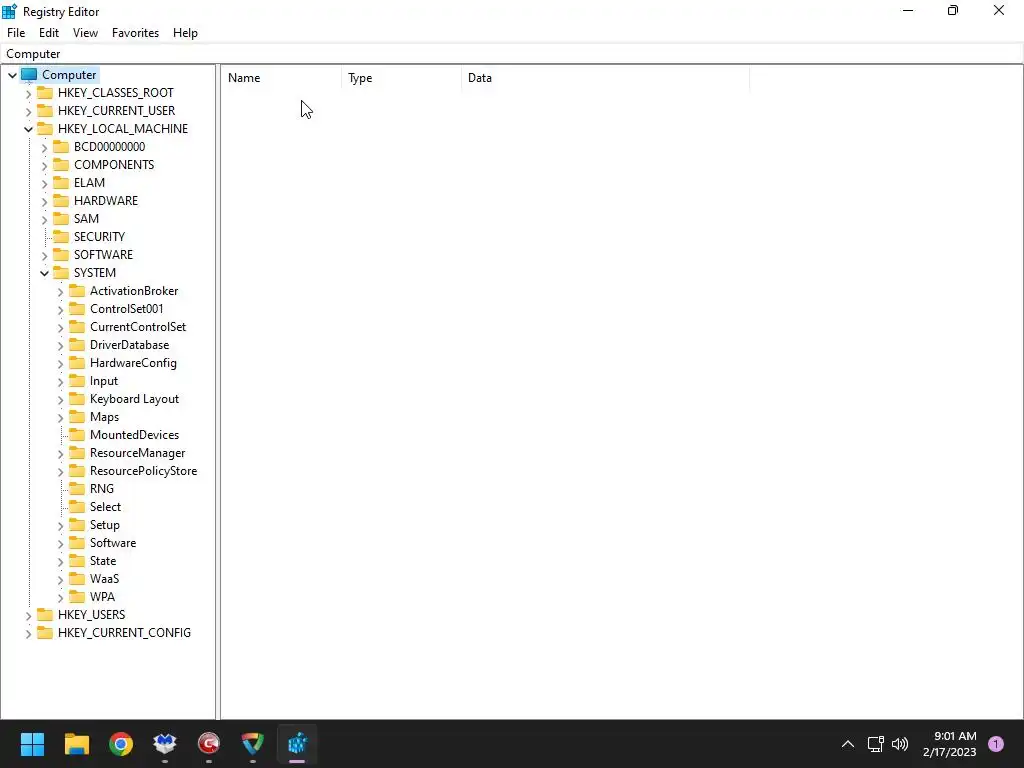Click the Registry Editor title bar icon
Viewport: 1024px width, 768px height.
coord(9,11)
